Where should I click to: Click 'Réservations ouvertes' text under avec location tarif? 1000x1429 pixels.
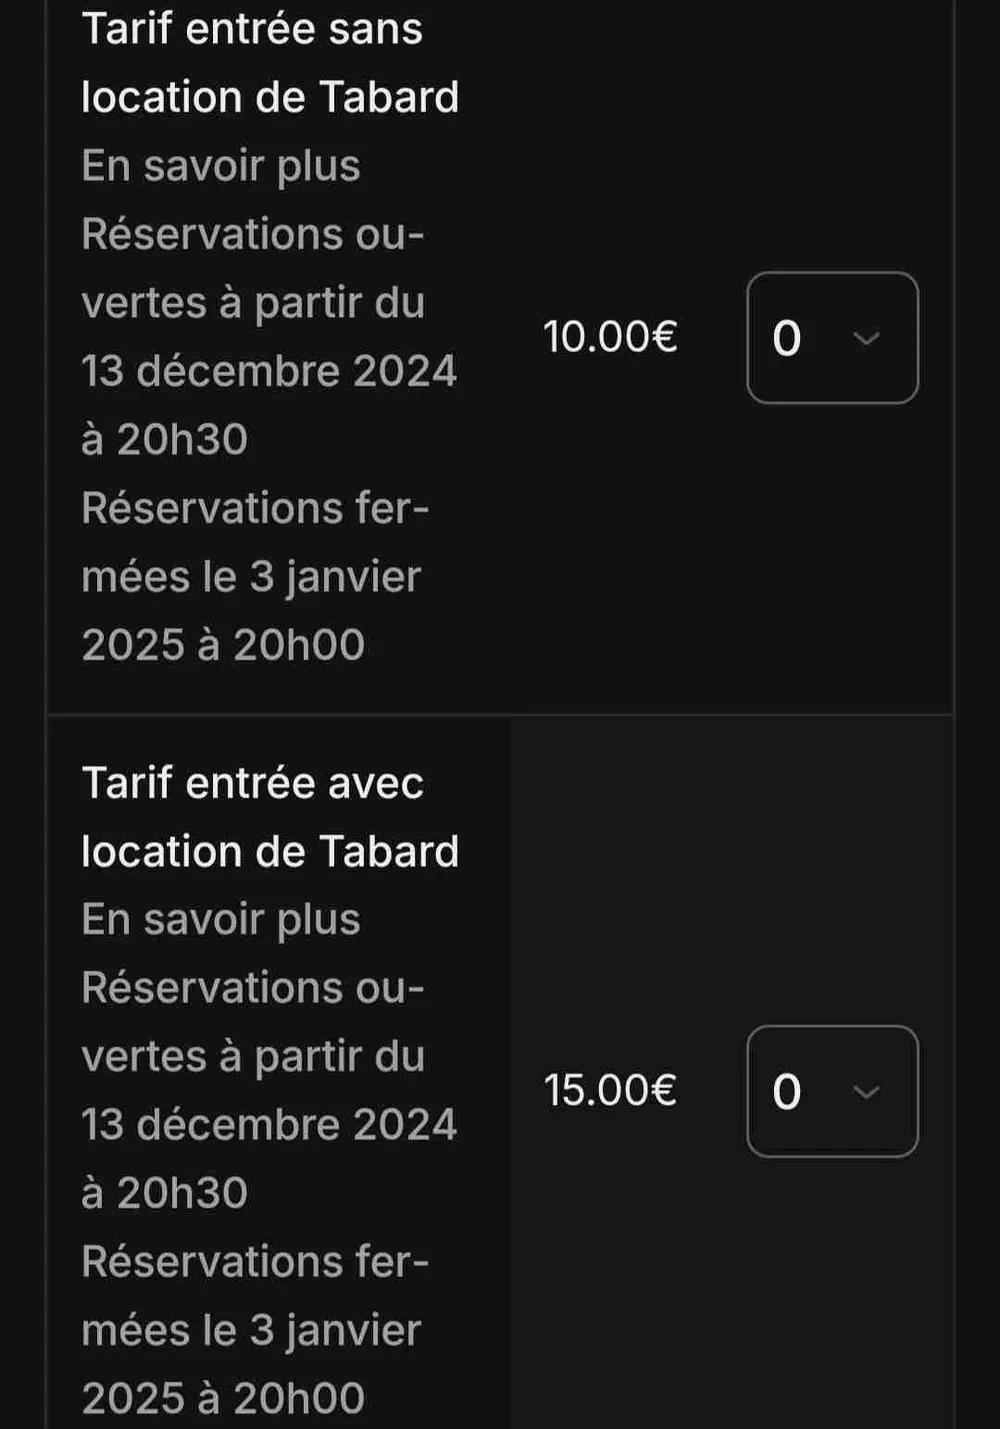click(x=253, y=989)
